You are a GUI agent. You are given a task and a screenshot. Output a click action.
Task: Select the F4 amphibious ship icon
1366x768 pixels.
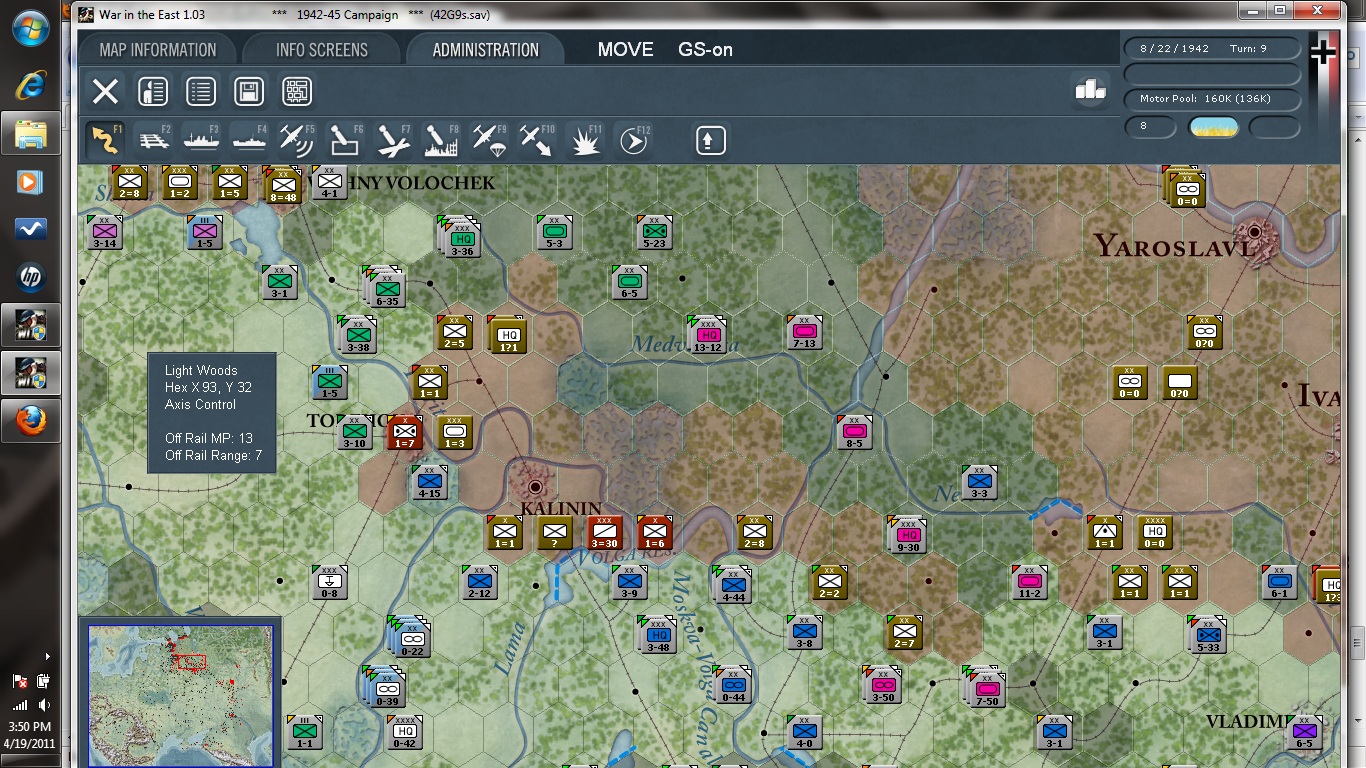249,140
